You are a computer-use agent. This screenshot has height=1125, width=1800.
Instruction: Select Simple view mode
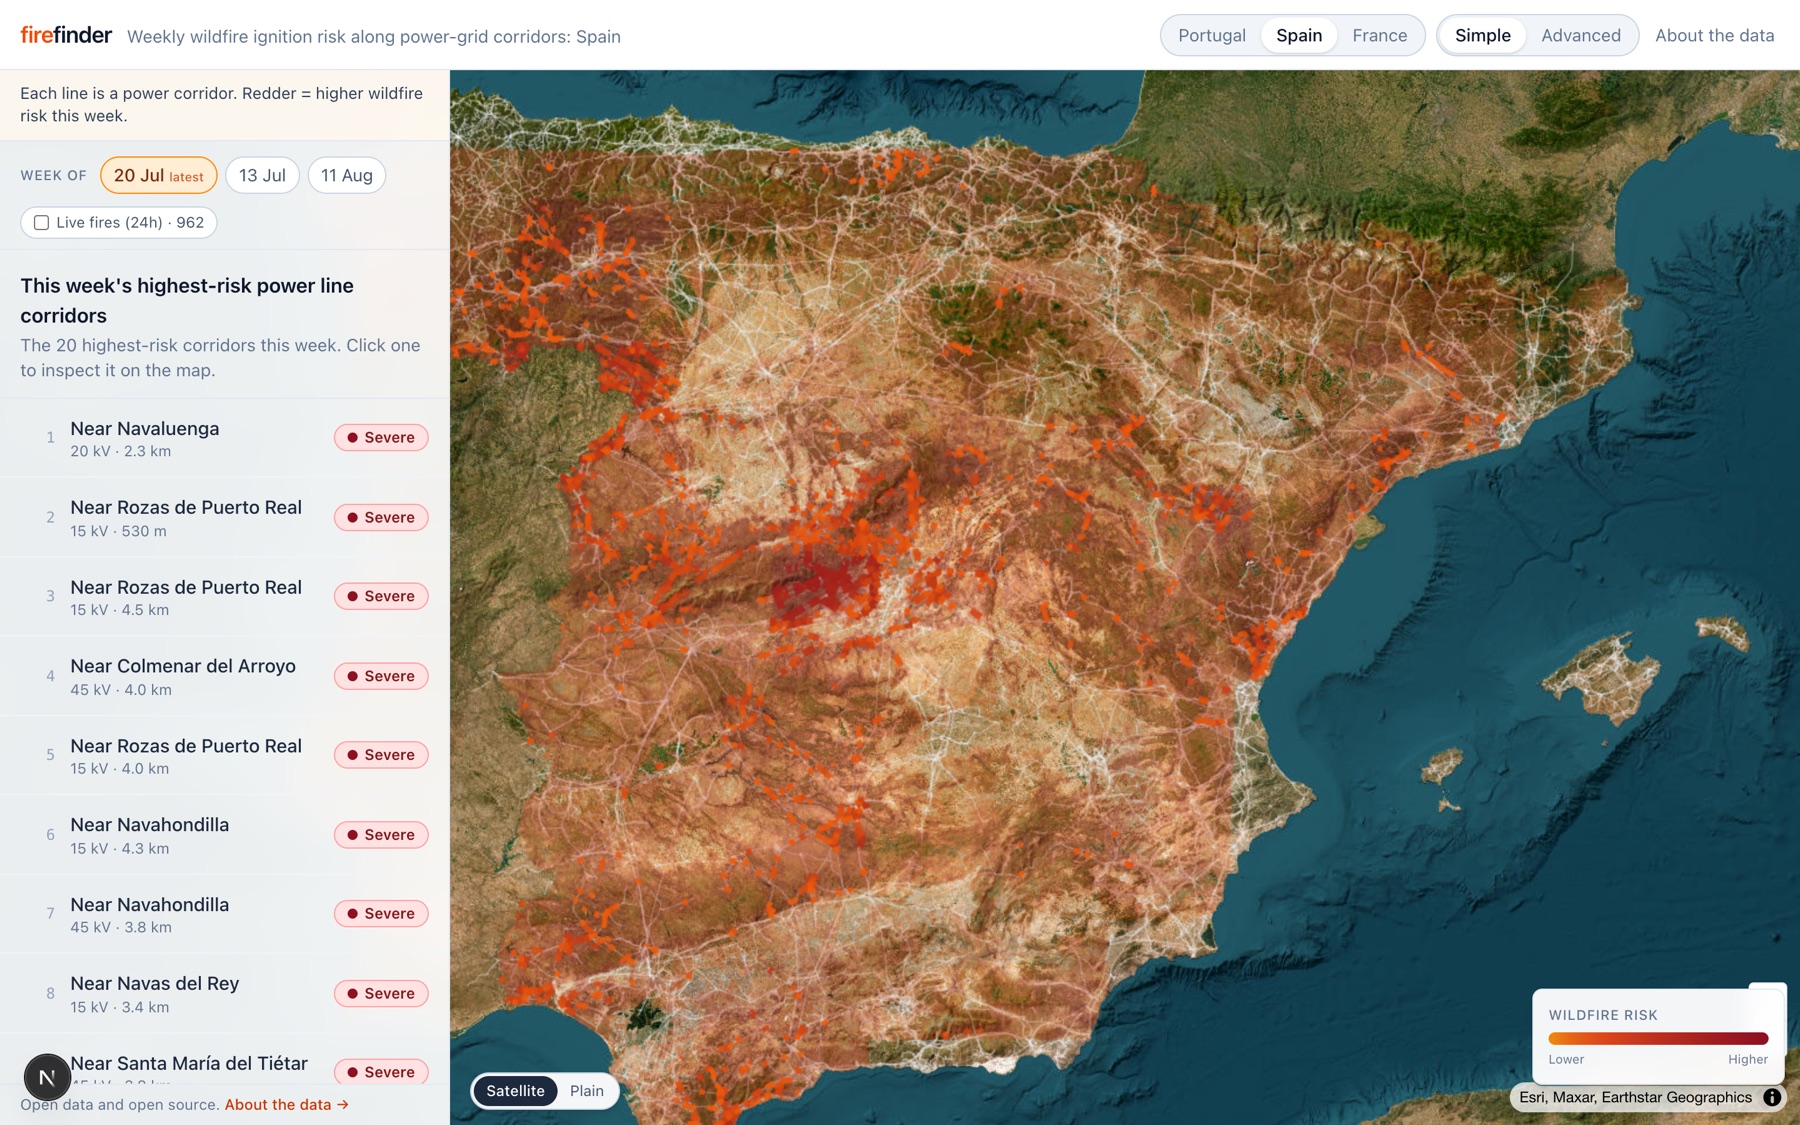(1482, 35)
